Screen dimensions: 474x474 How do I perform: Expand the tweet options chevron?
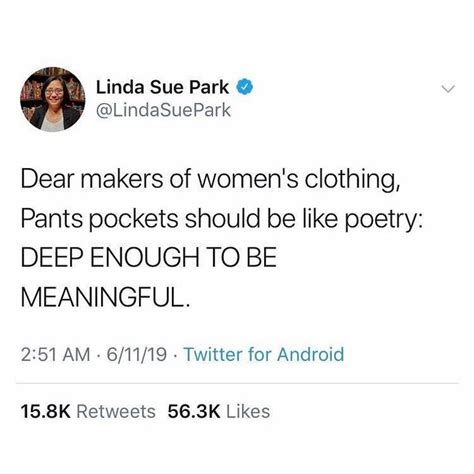pos(447,89)
